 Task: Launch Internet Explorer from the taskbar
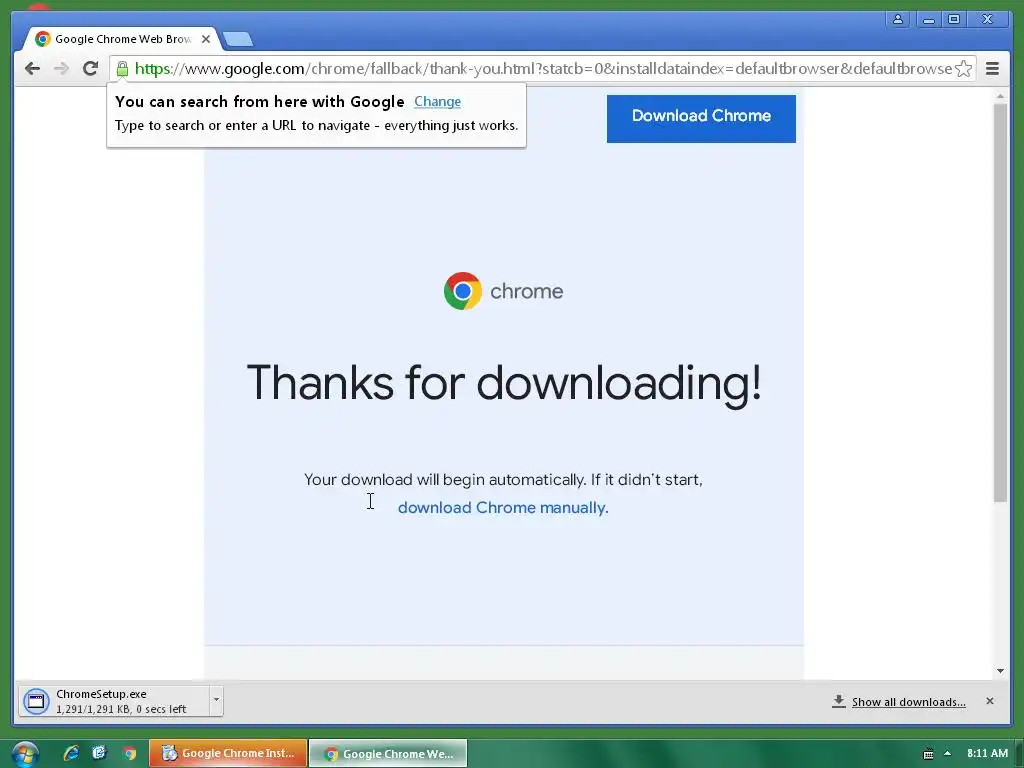(71, 754)
